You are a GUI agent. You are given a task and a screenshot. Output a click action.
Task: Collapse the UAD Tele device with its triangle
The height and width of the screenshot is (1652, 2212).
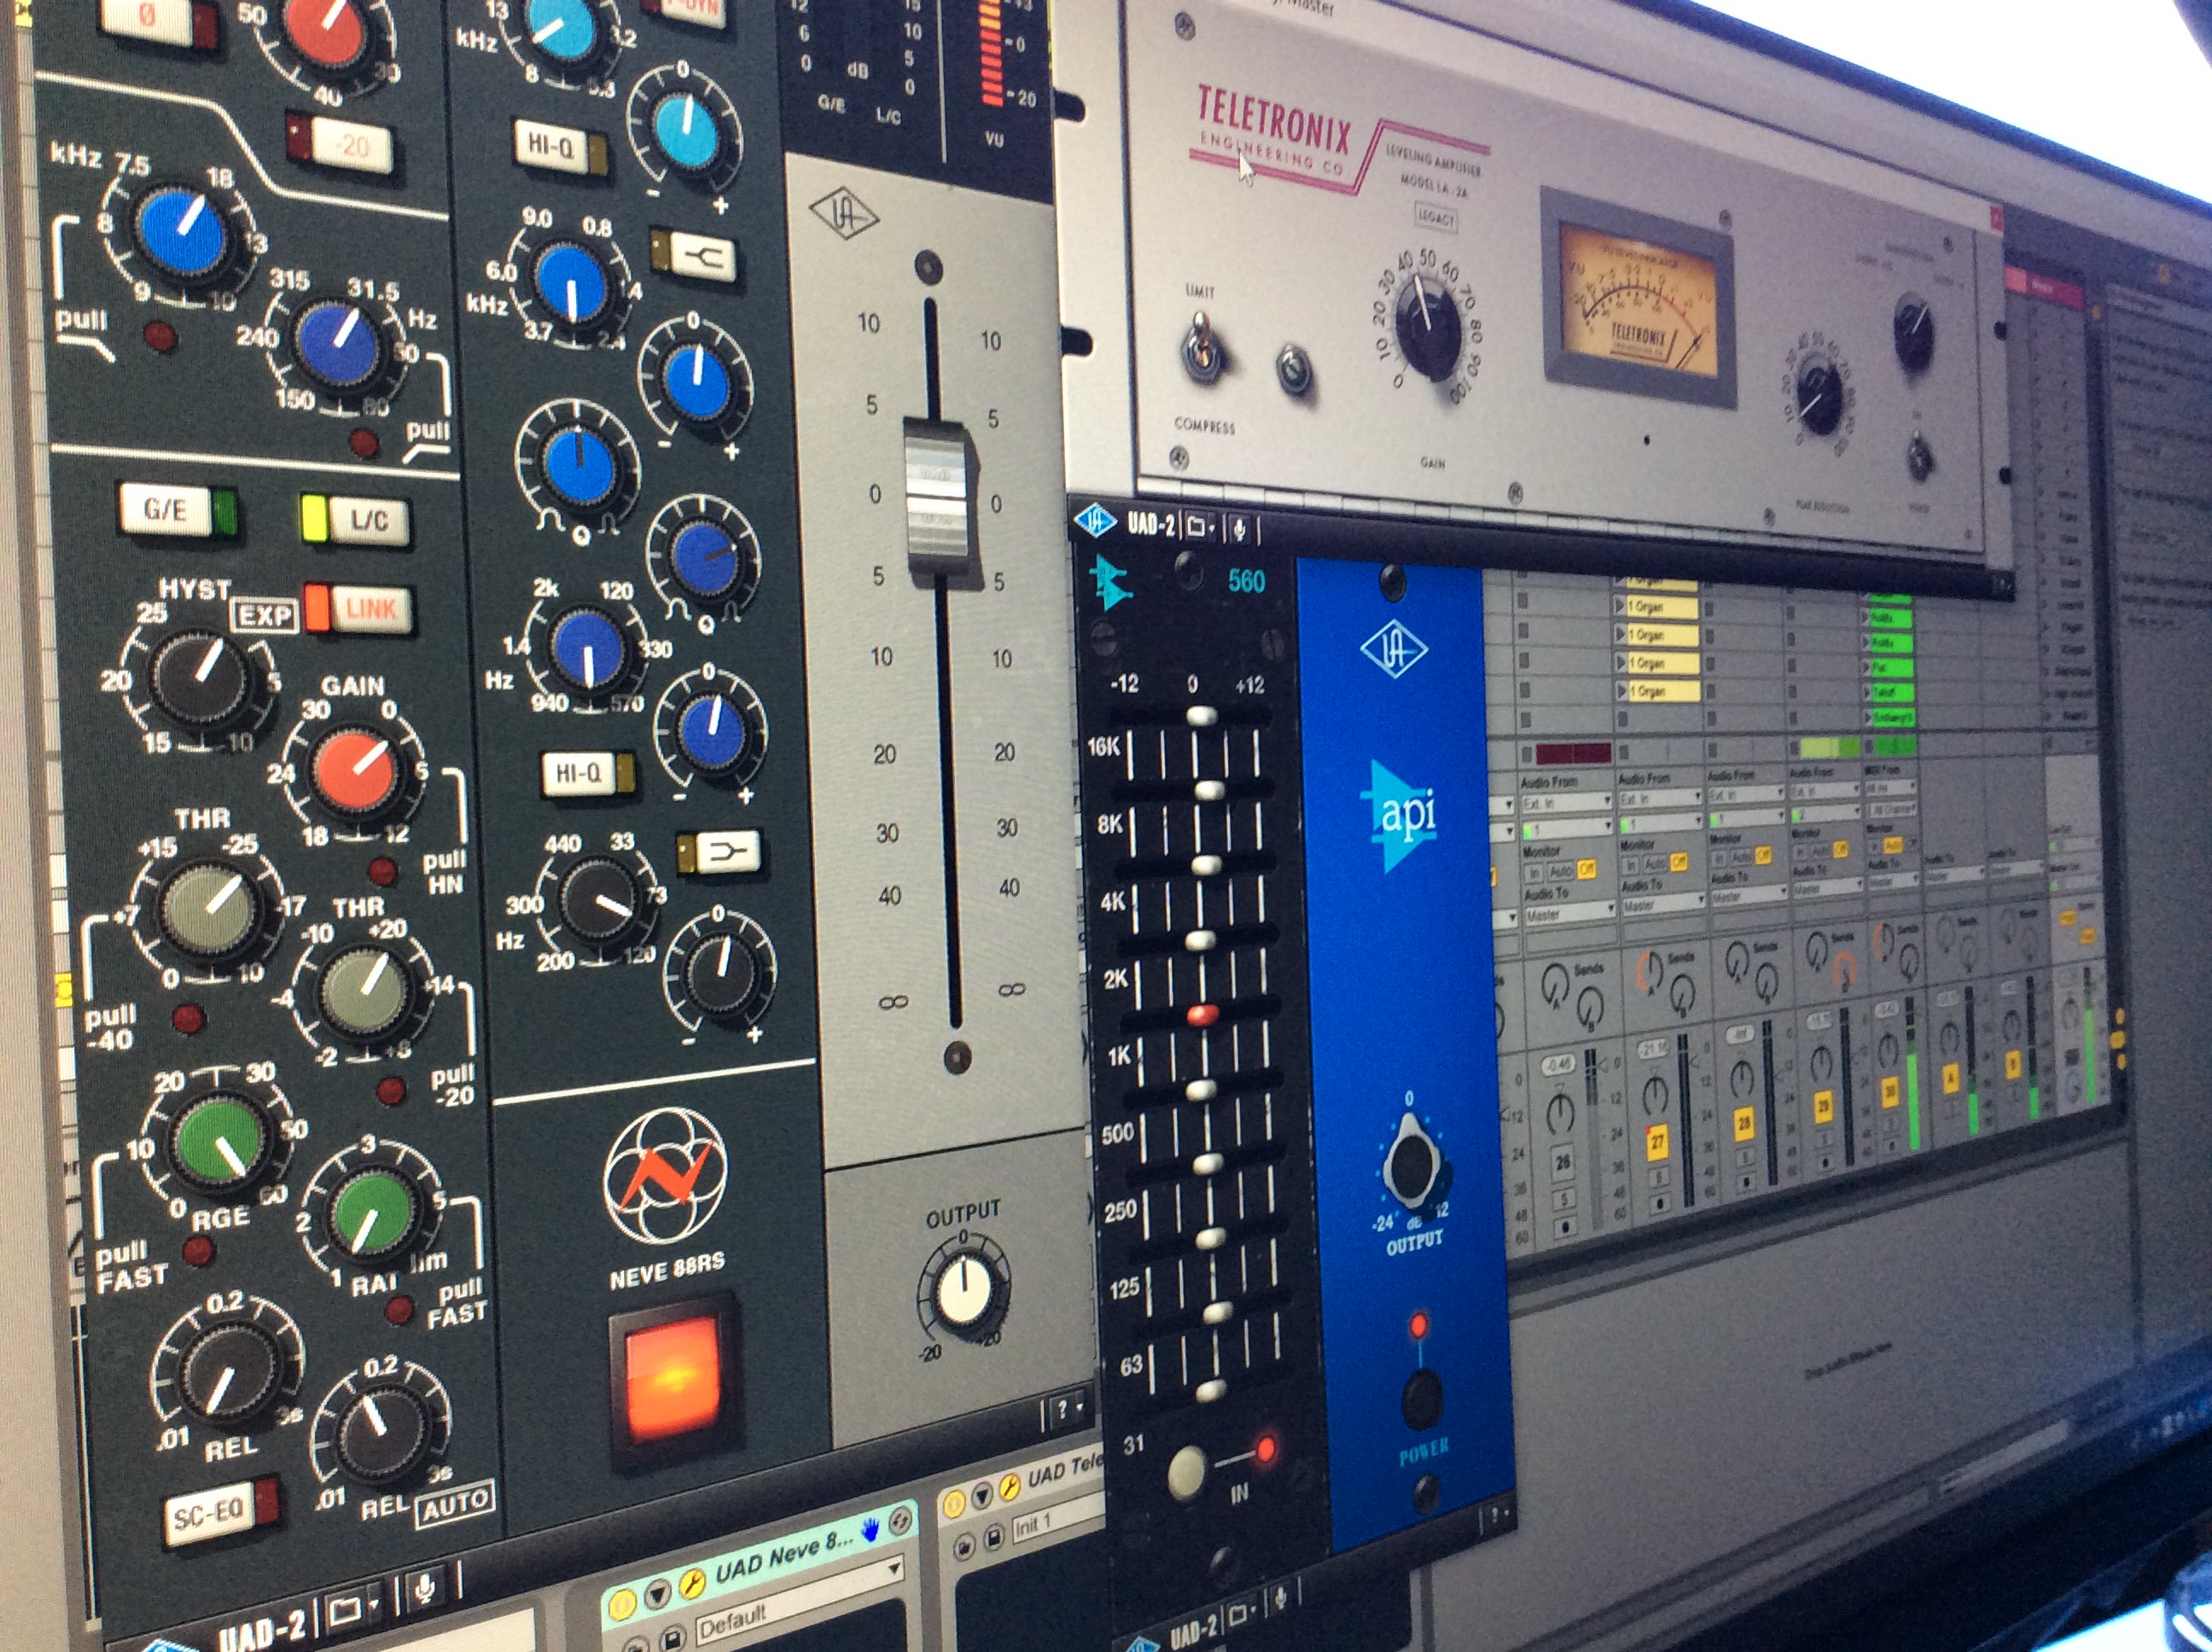[x=981, y=1495]
